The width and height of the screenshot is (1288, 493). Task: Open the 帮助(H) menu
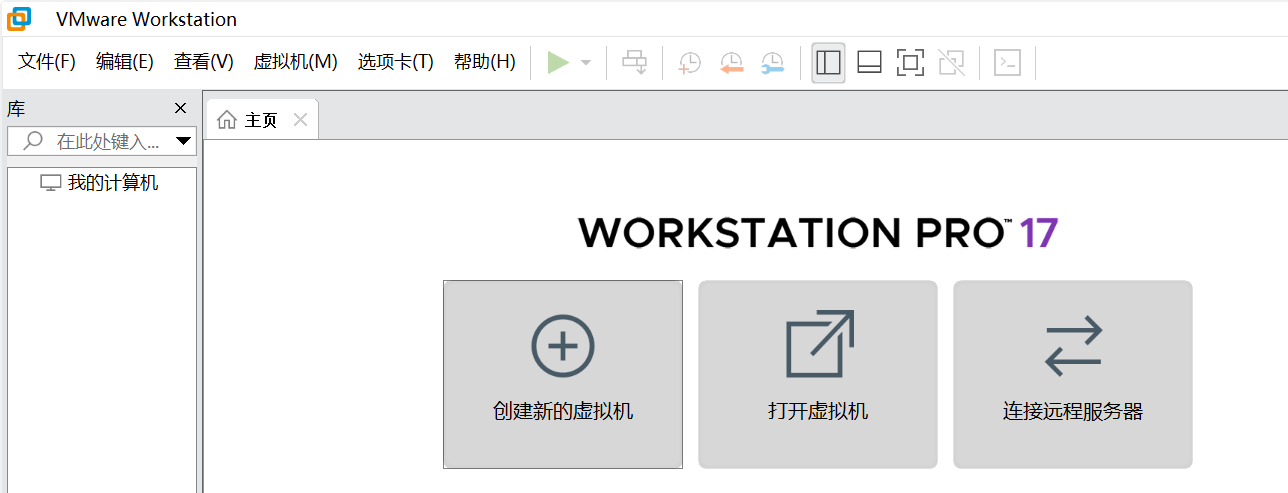click(x=485, y=62)
